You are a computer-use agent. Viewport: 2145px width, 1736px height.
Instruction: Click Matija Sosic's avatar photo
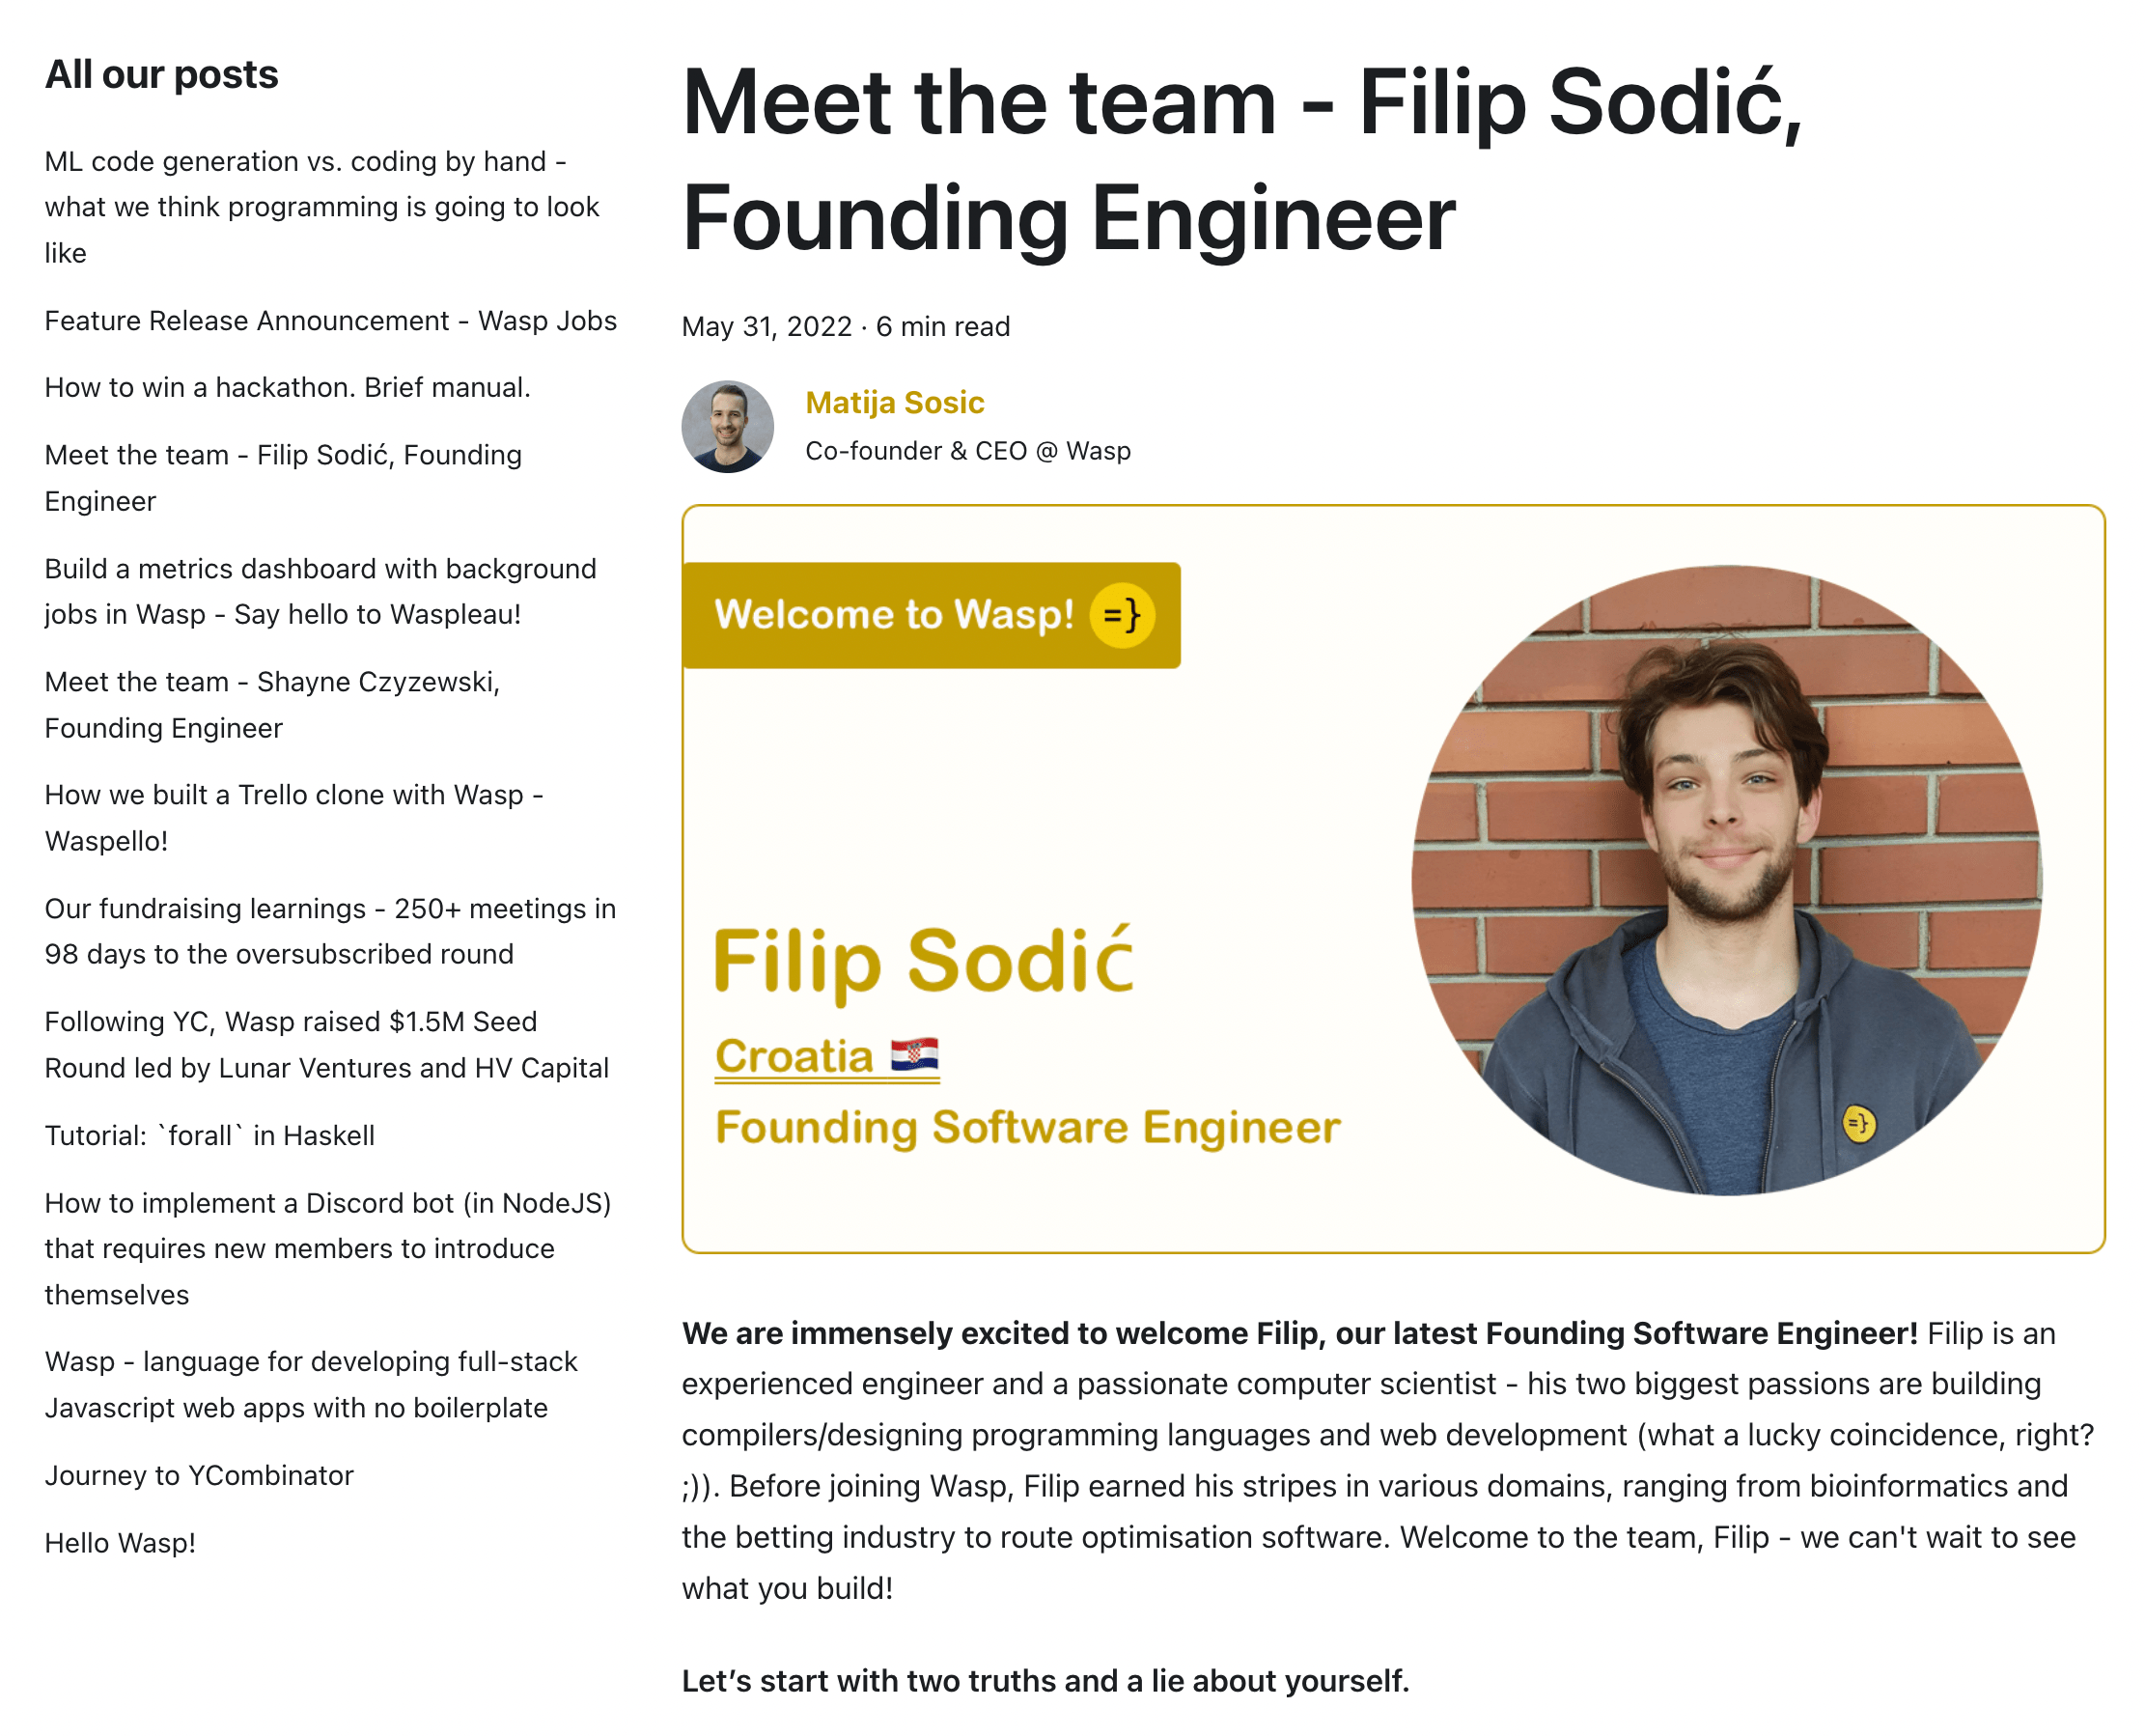729,425
